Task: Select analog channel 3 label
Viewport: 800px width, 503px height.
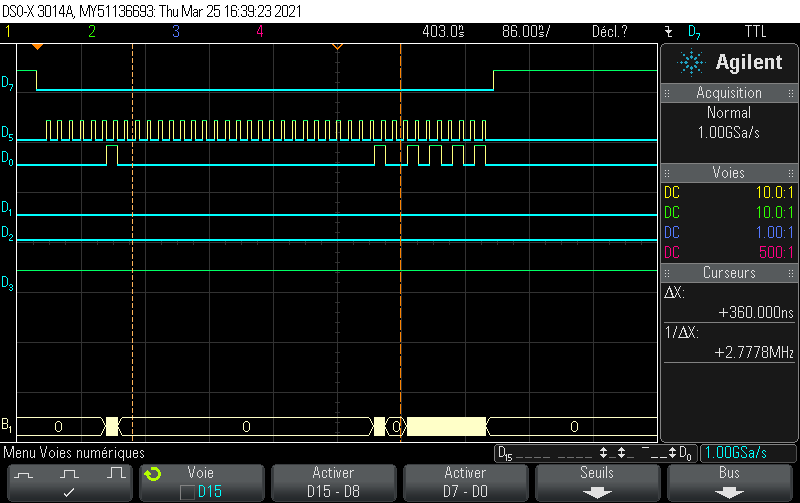Action: point(176,32)
